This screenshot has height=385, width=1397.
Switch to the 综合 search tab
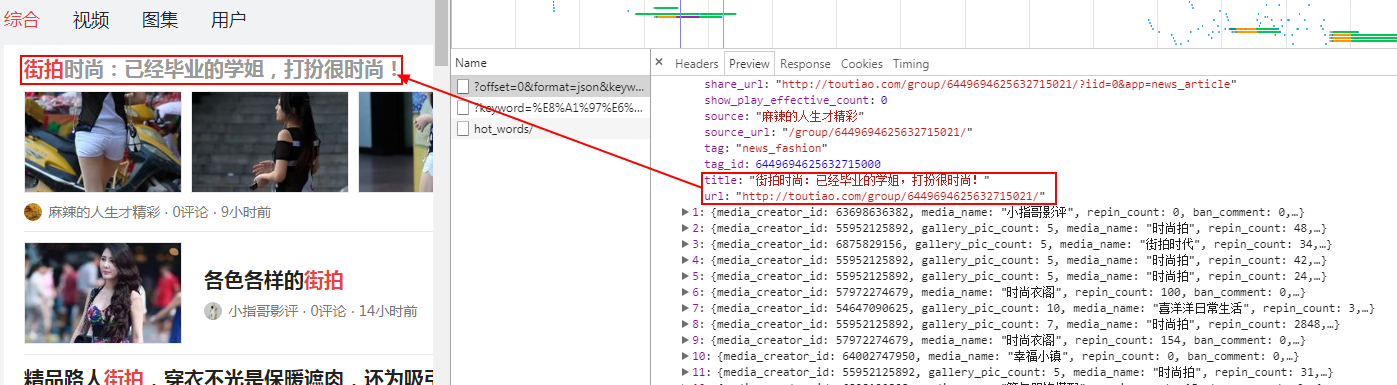tap(22, 19)
